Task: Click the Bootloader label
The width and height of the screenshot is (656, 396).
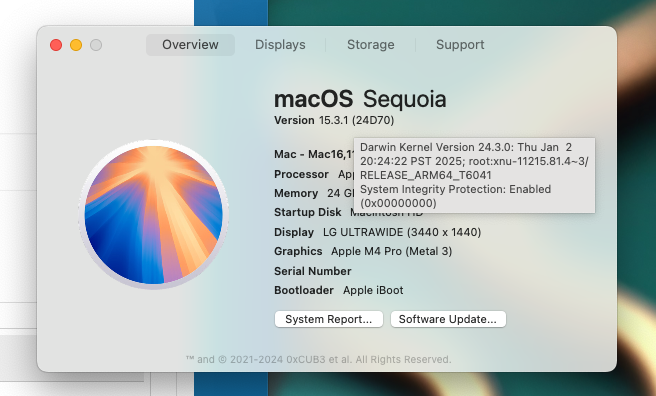Action: click(304, 290)
